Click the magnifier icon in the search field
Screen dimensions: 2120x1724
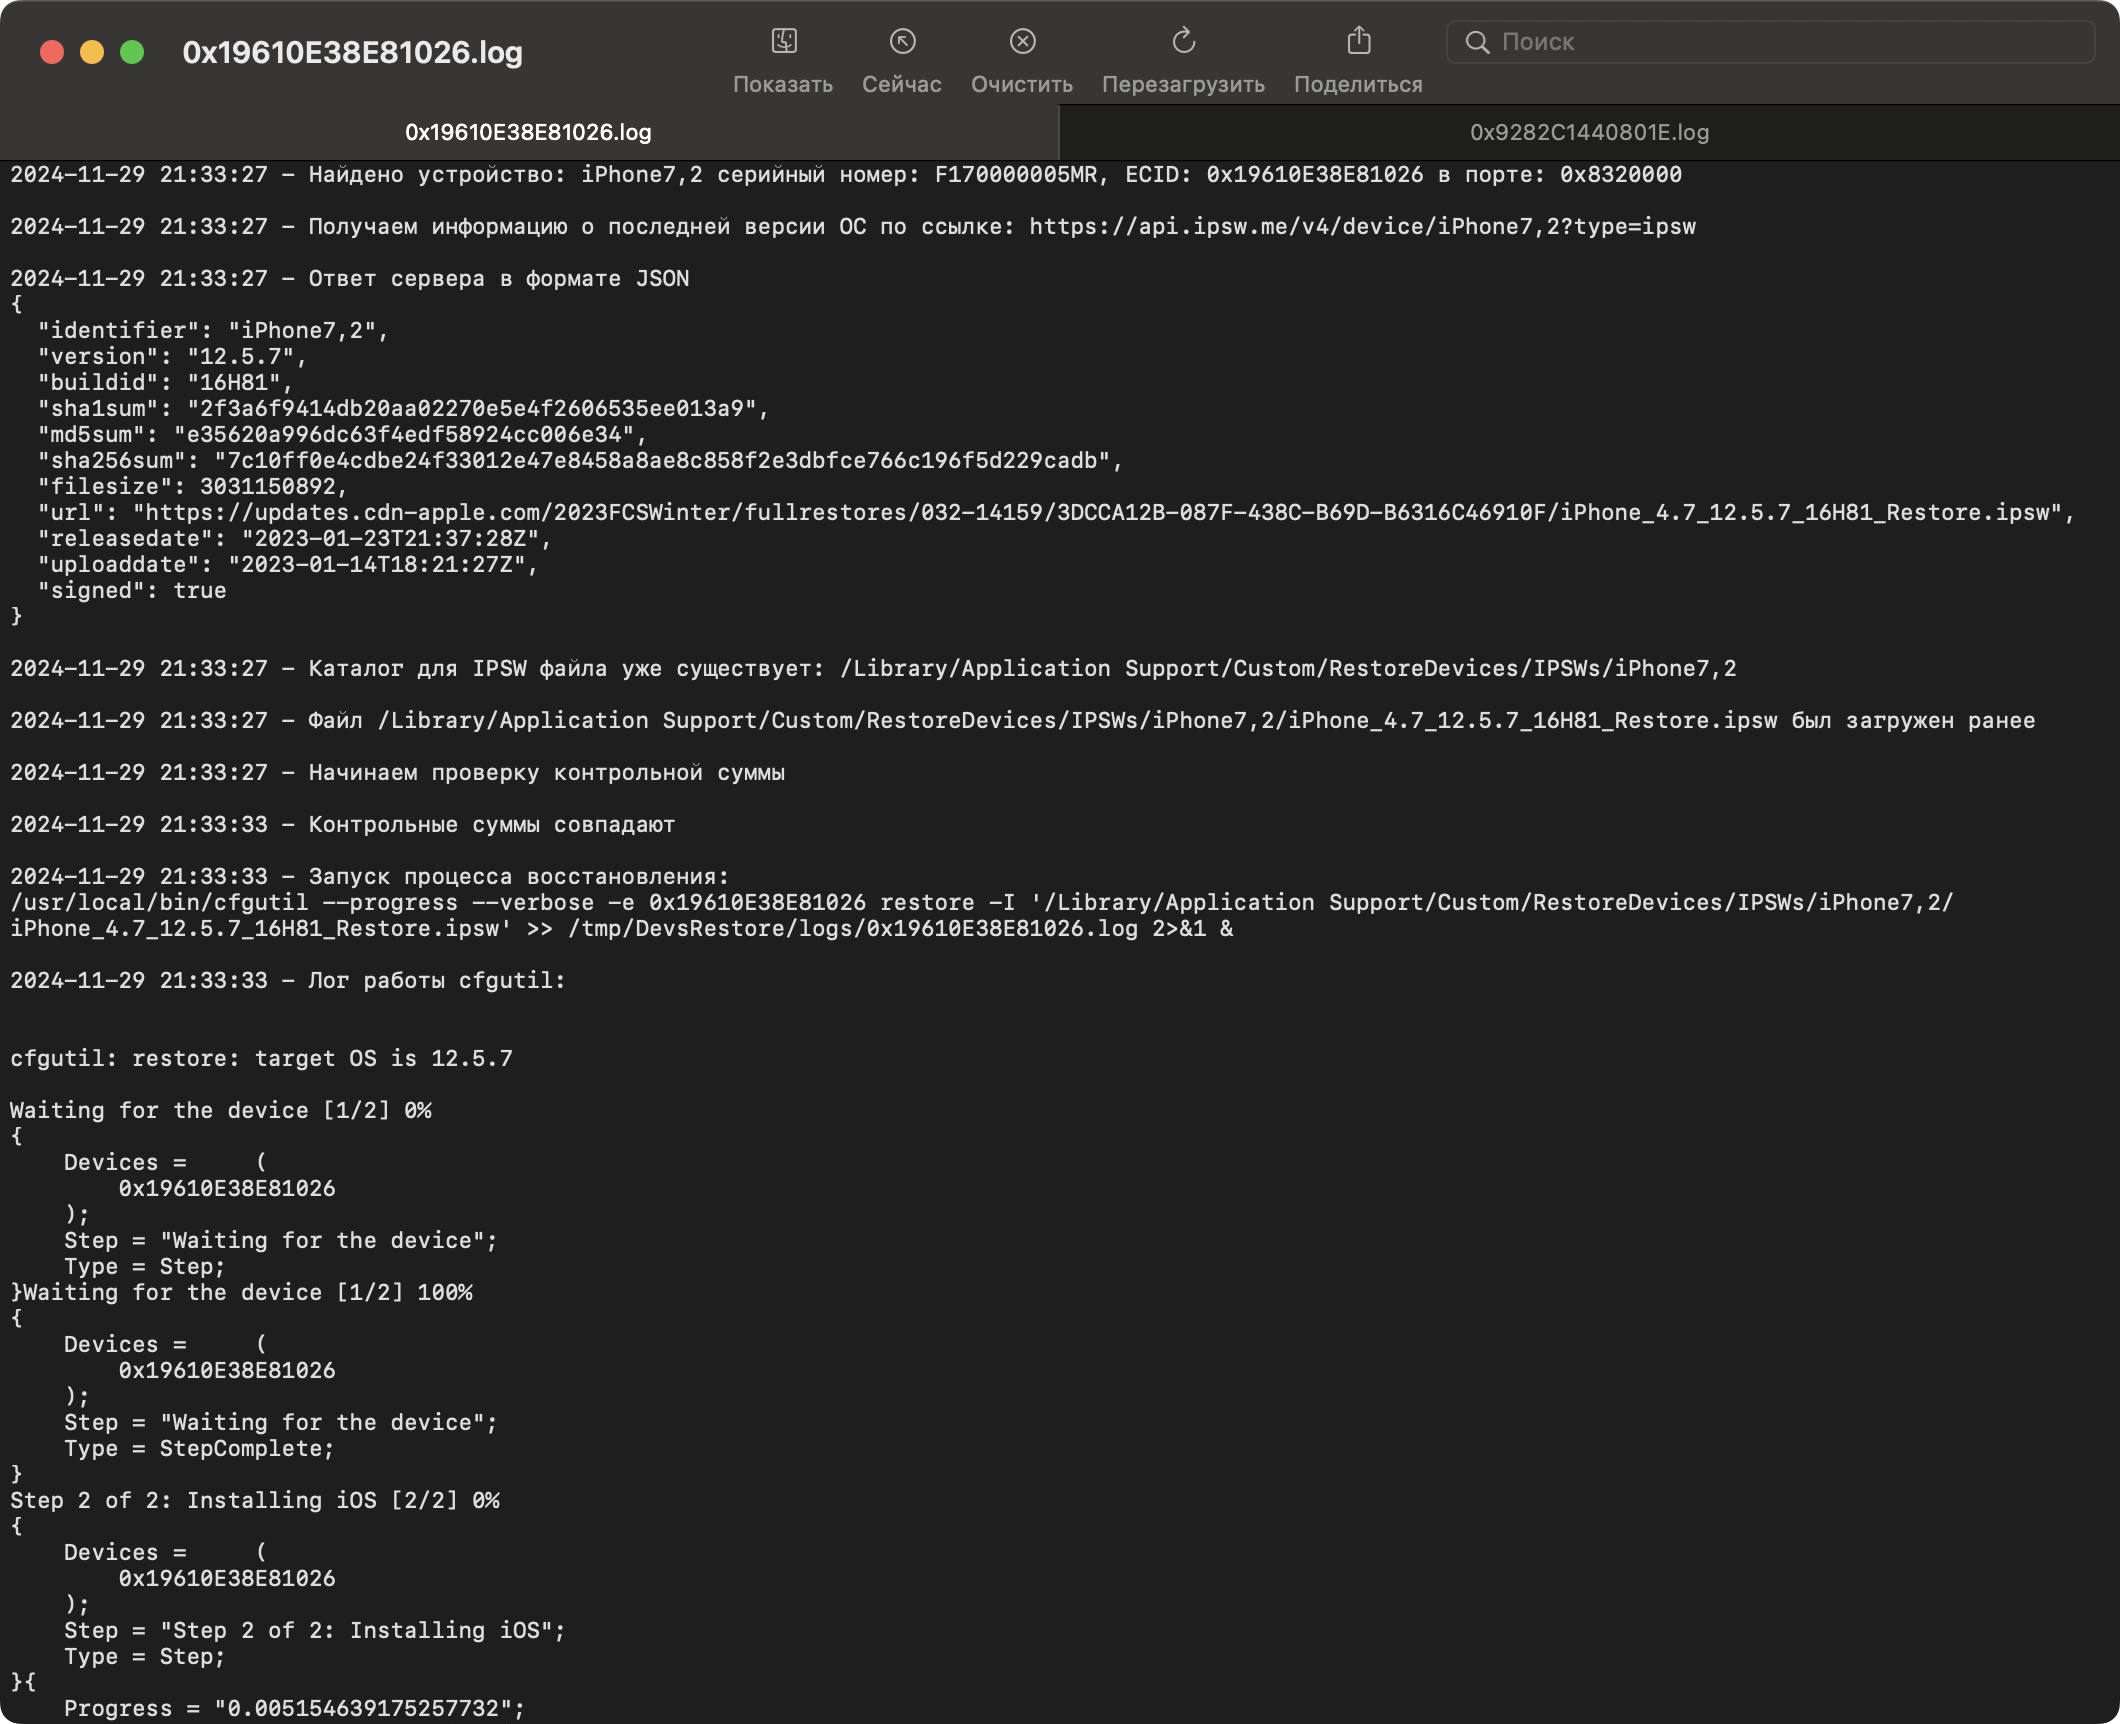coord(1478,42)
